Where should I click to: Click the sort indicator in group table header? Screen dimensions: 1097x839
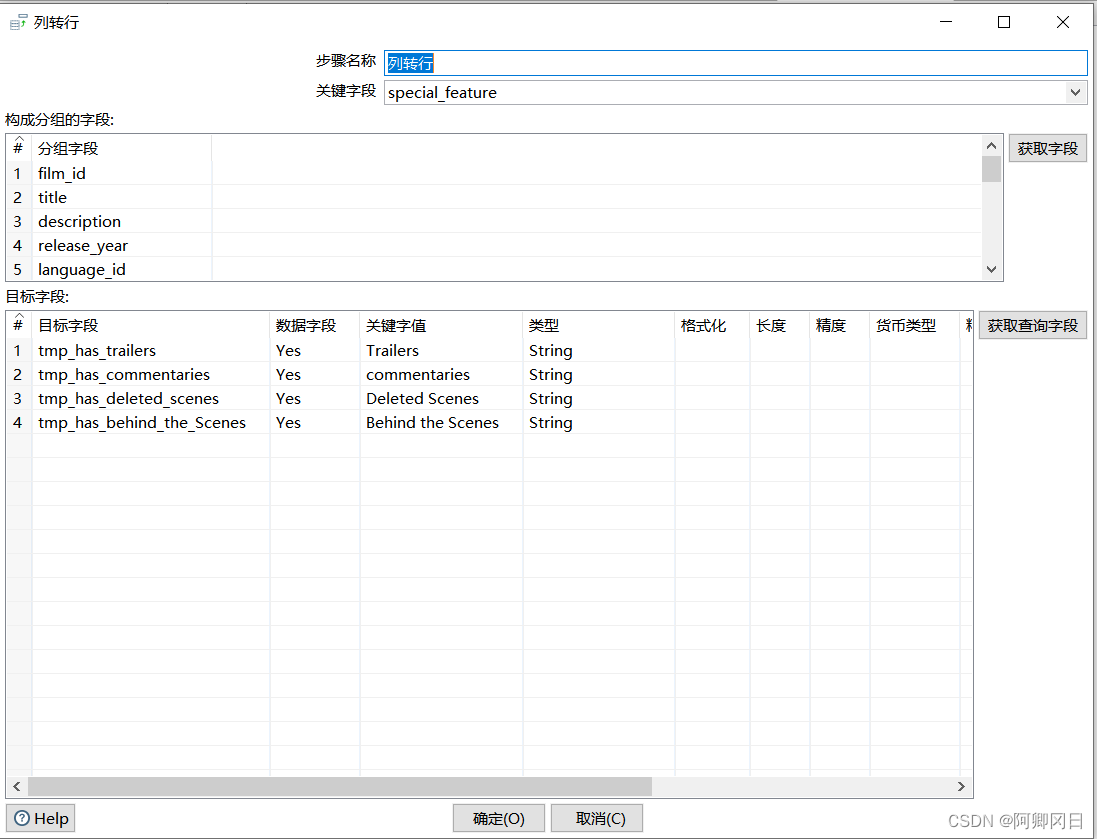pyautogui.click(x=18, y=142)
